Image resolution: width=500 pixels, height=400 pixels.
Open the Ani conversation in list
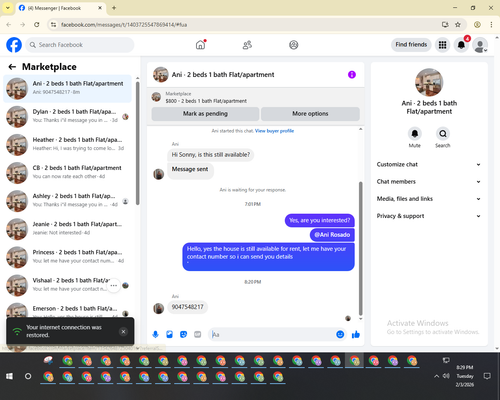point(67,88)
